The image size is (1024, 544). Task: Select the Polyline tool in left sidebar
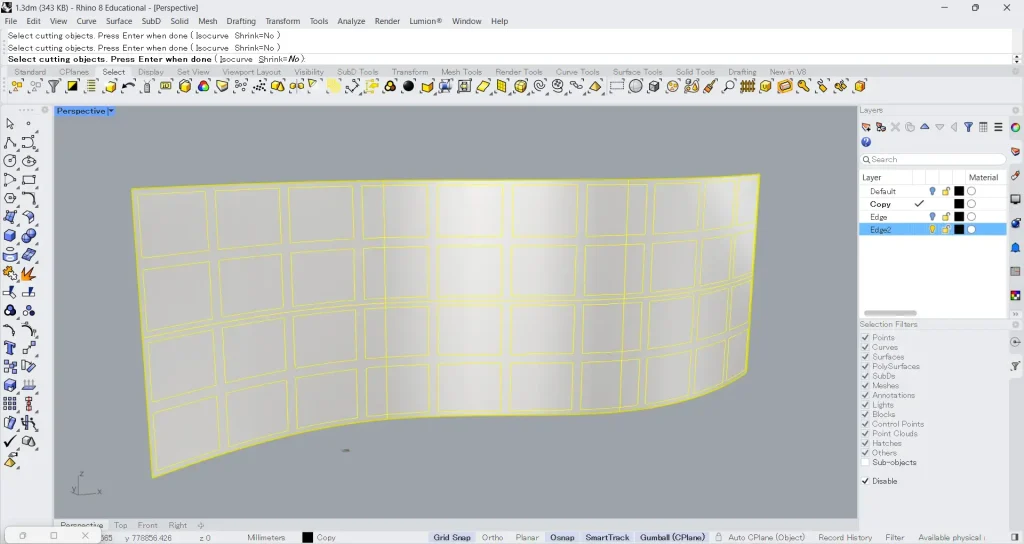pyautogui.click(x=10, y=142)
